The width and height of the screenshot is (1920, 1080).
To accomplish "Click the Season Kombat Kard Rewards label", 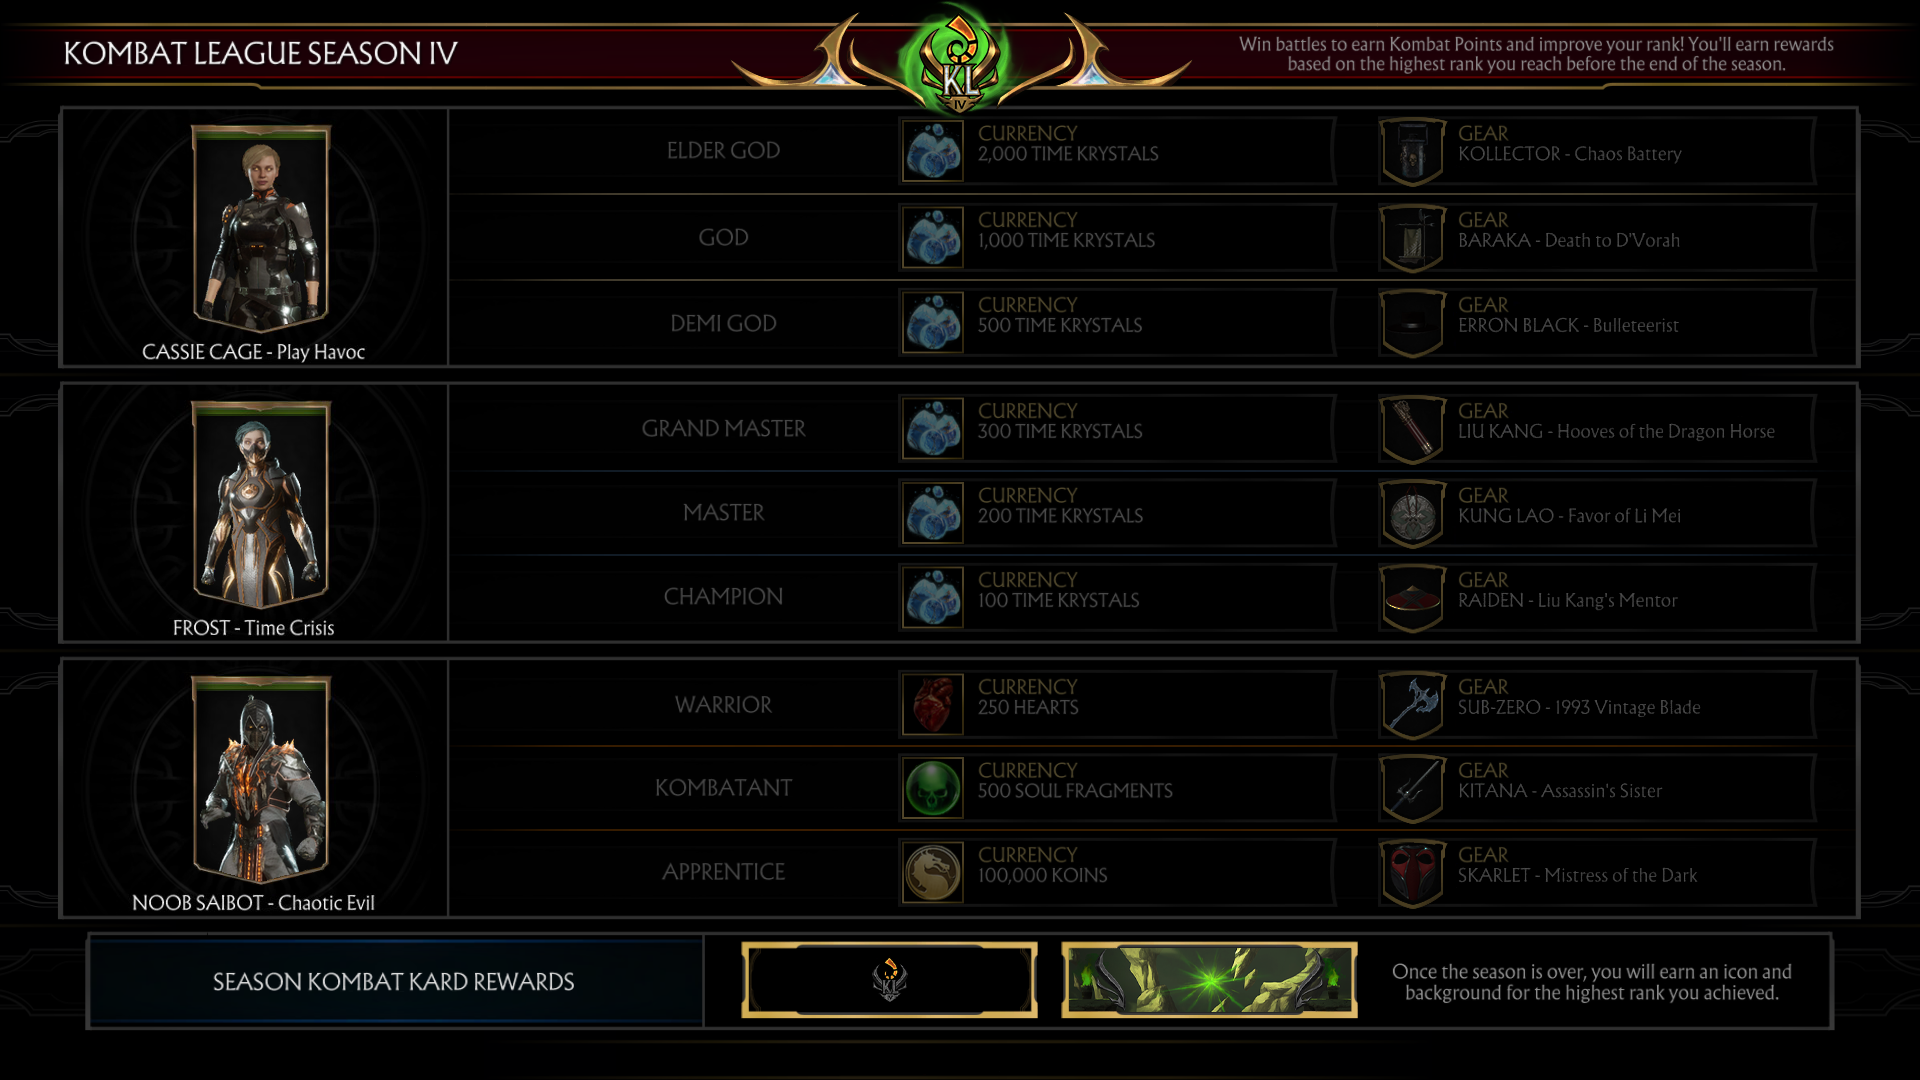I will (x=394, y=982).
